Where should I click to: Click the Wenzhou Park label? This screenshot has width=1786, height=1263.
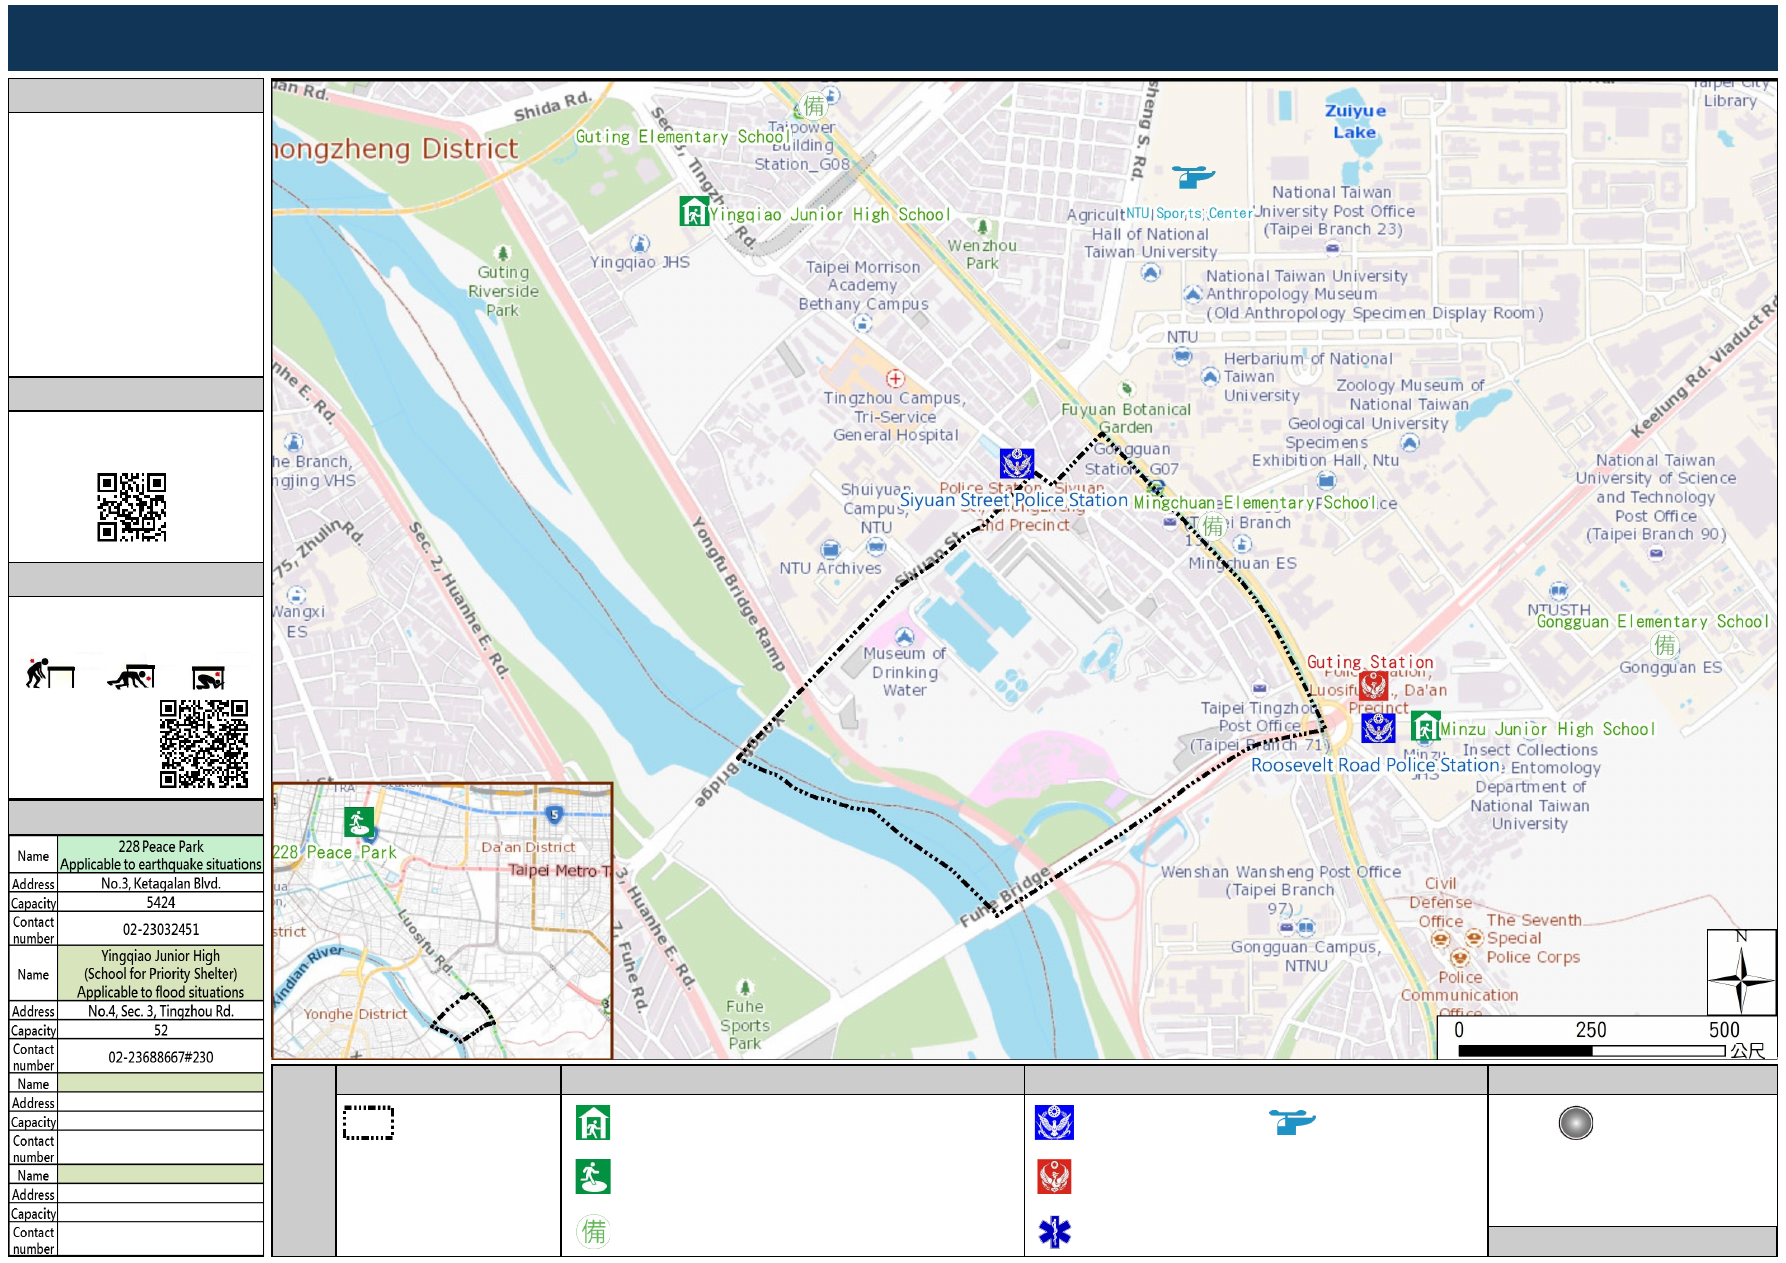(x=982, y=254)
